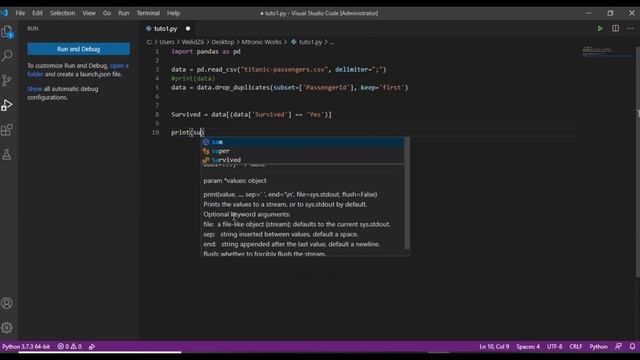The height and width of the screenshot is (360, 640).
Task: Change language mode Python in status bar
Action: click(598, 347)
